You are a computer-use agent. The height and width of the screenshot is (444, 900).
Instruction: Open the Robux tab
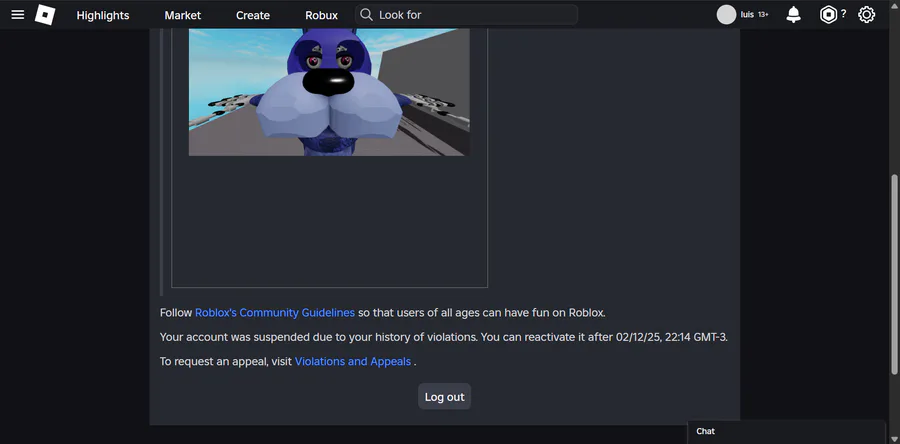pyautogui.click(x=321, y=15)
